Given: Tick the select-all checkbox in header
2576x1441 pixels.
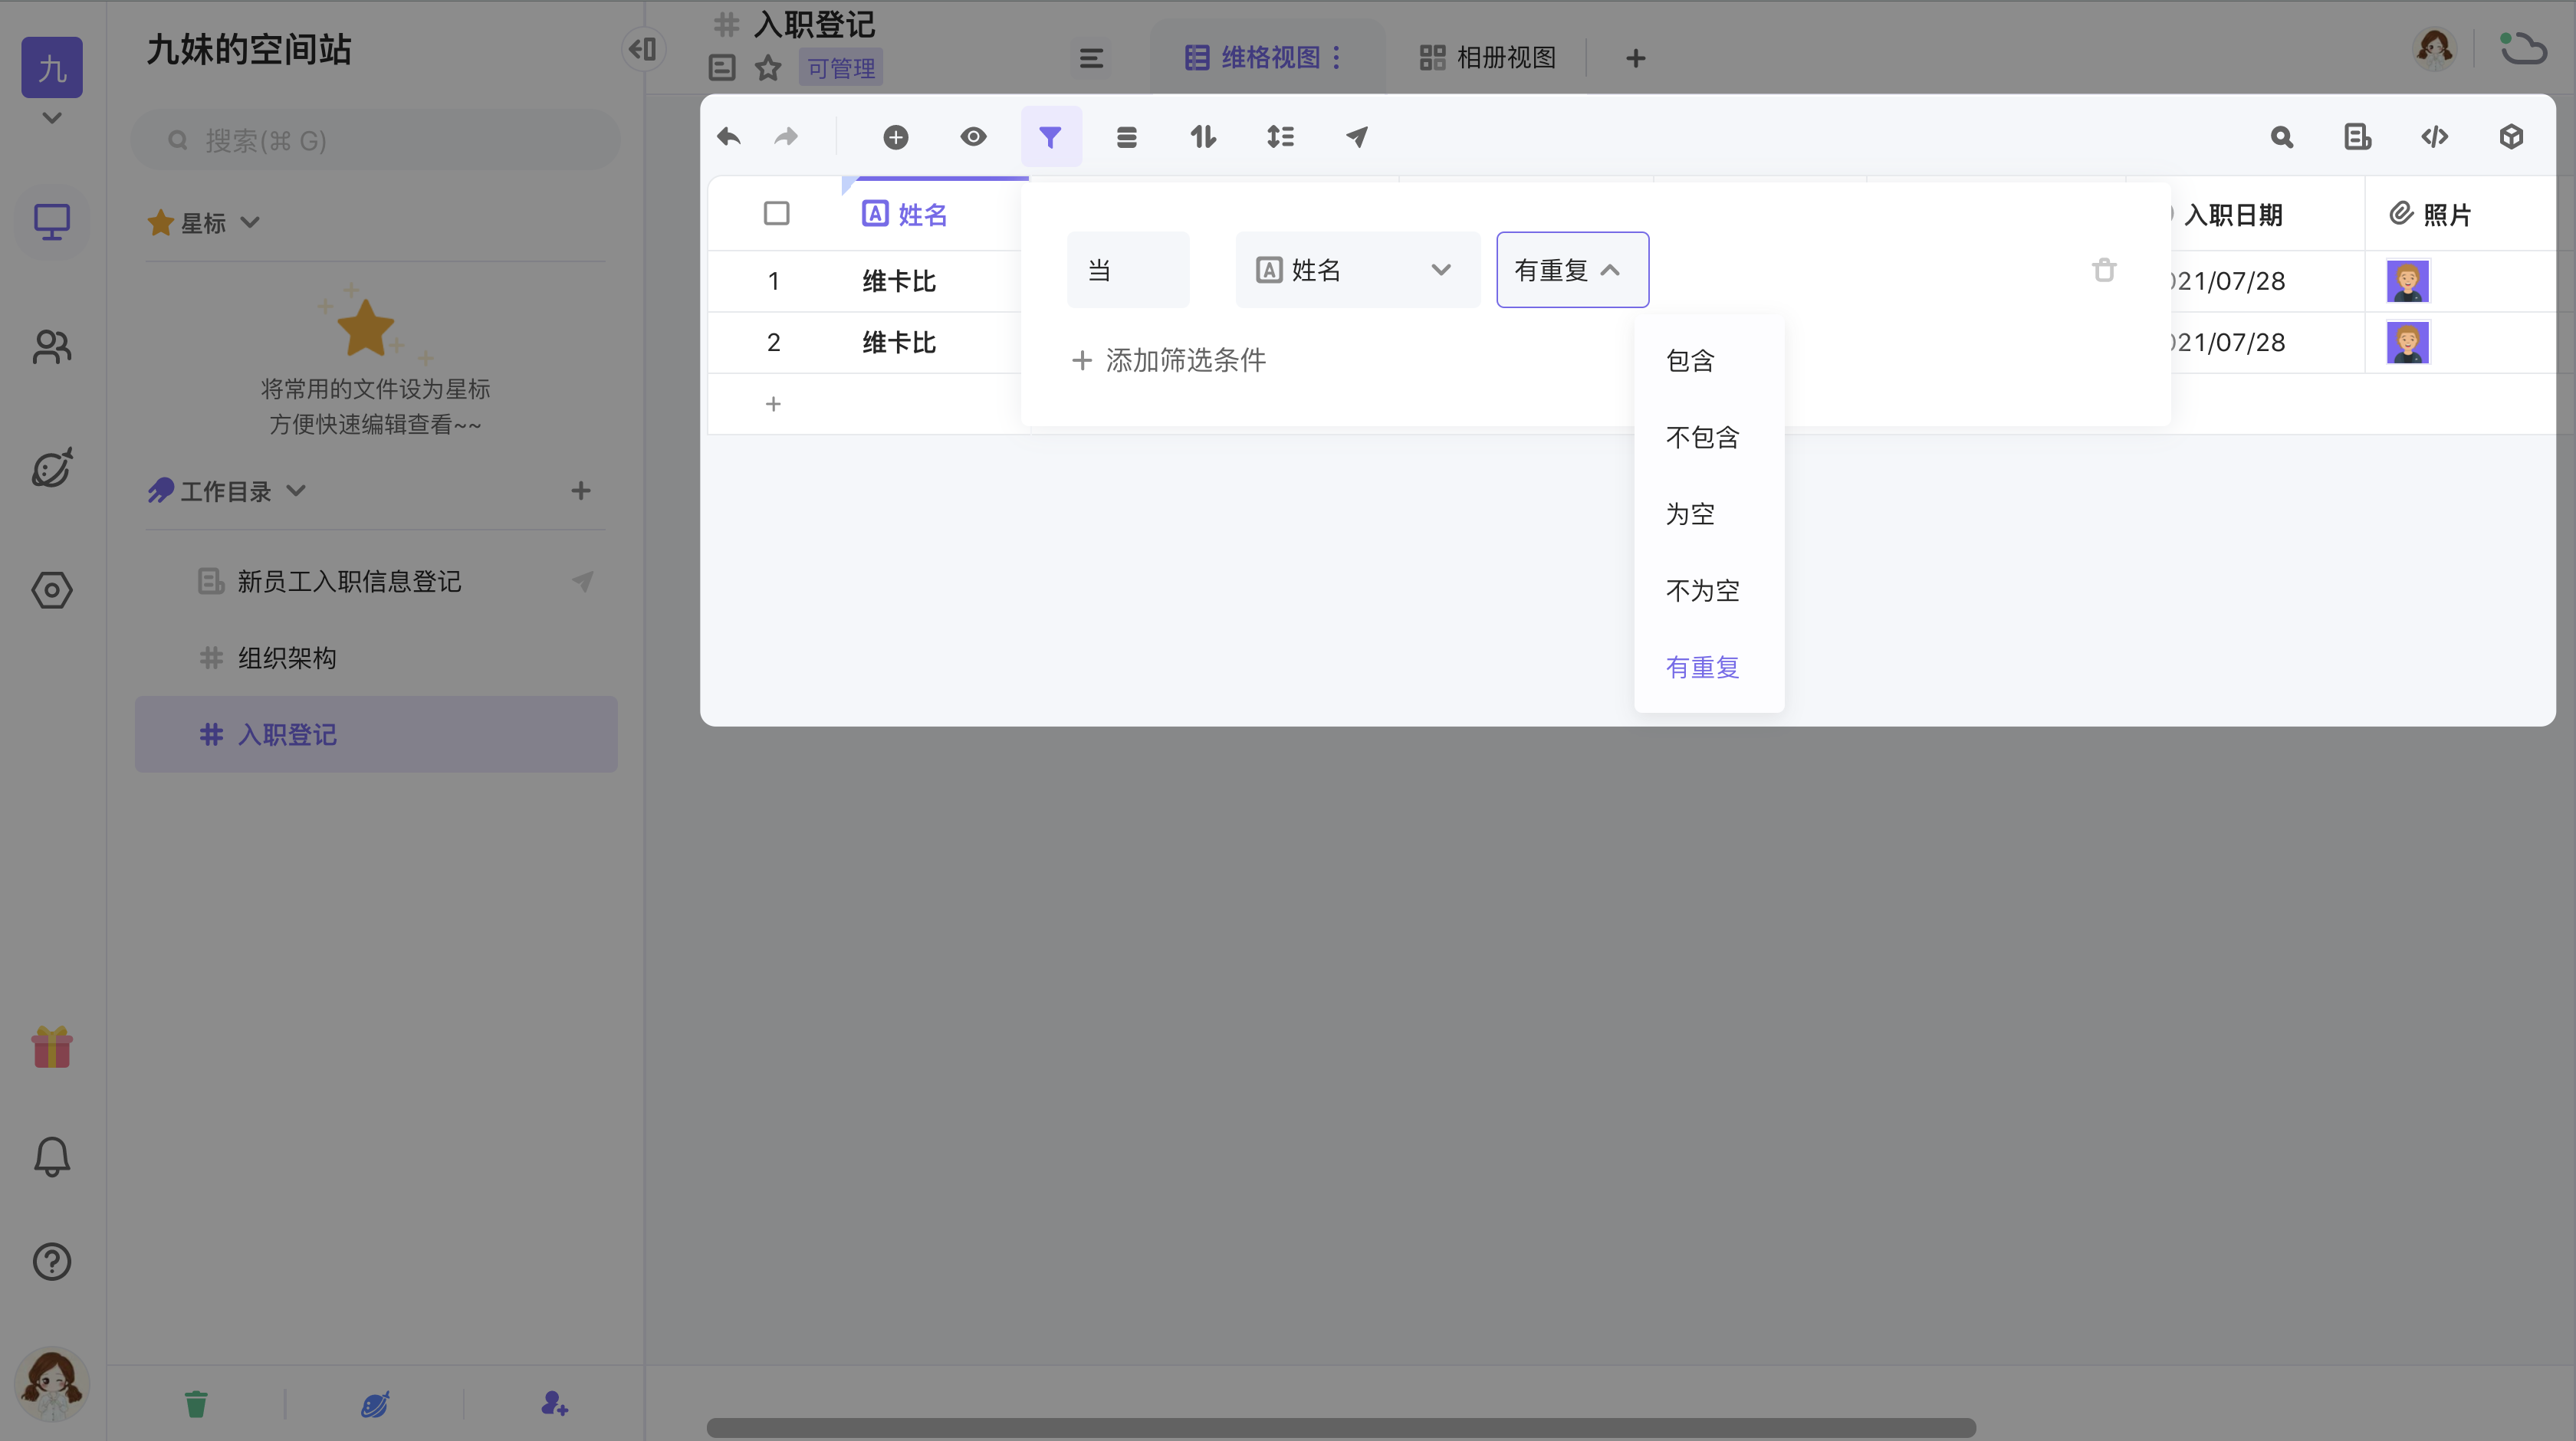Looking at the screenshot, I should tap(776, 214).
